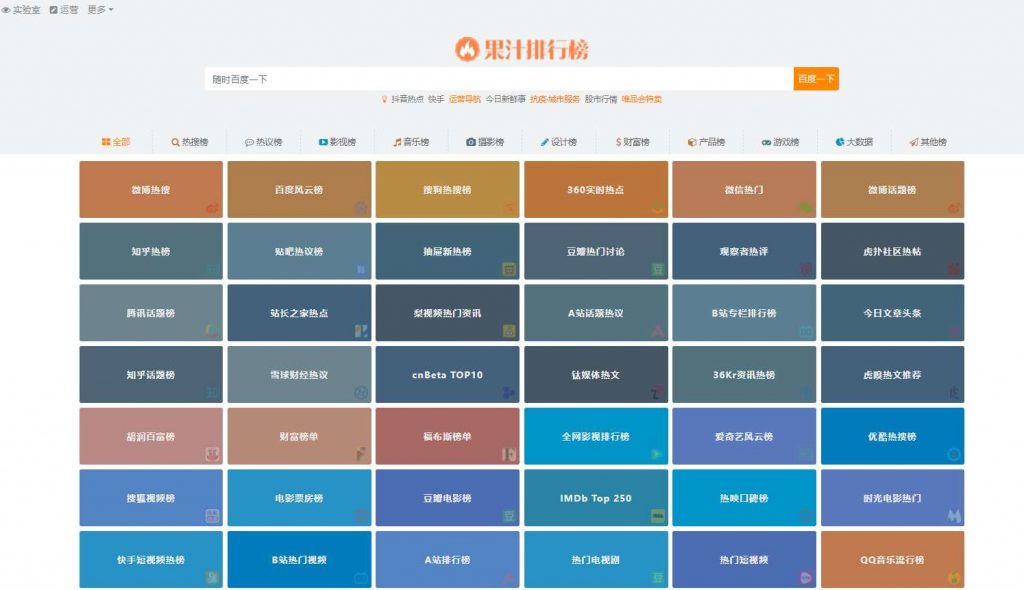This screenshot has height=590, width=1024.
Task: Click the QQ Music icon on QQ音乐流行榜 card
Action: 954,578
